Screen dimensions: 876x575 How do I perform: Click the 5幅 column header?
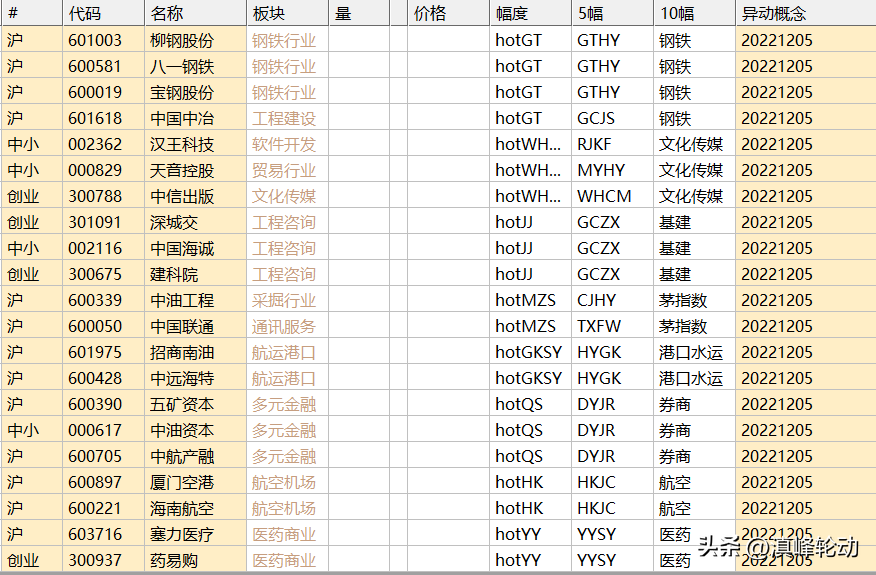coord(612,13)
